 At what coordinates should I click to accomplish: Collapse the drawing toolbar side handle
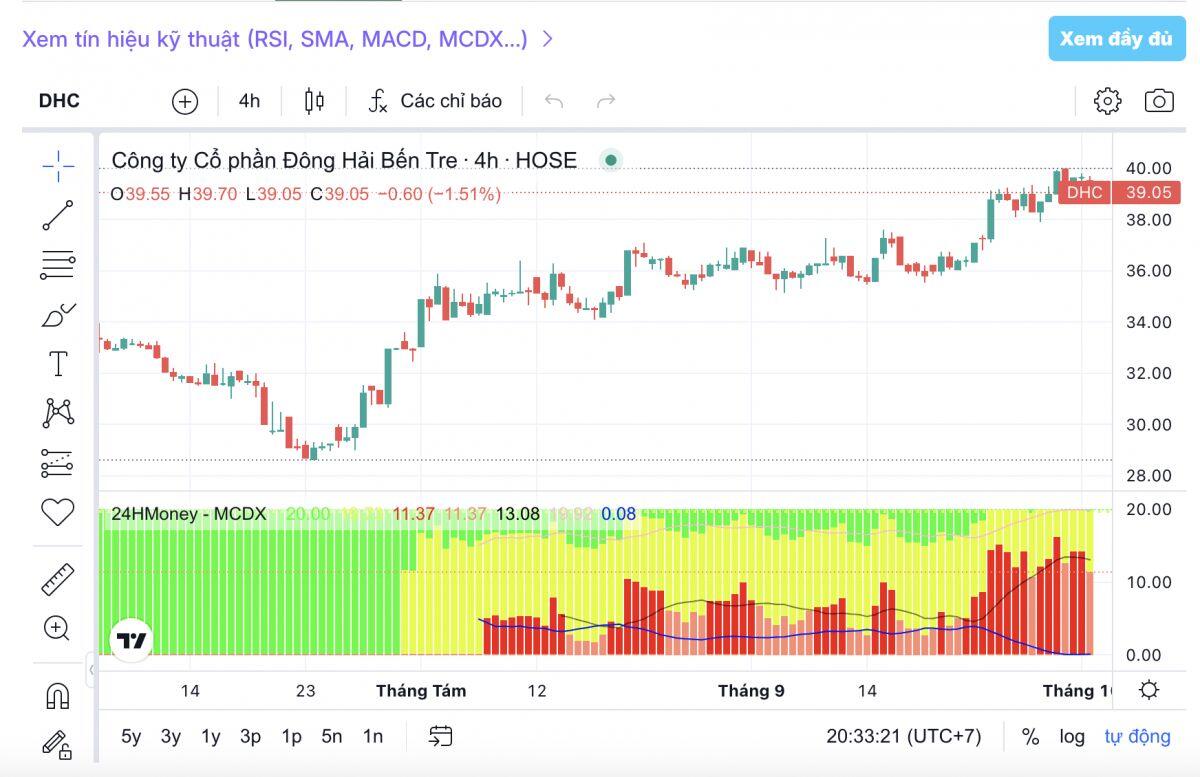coord(91,669)
